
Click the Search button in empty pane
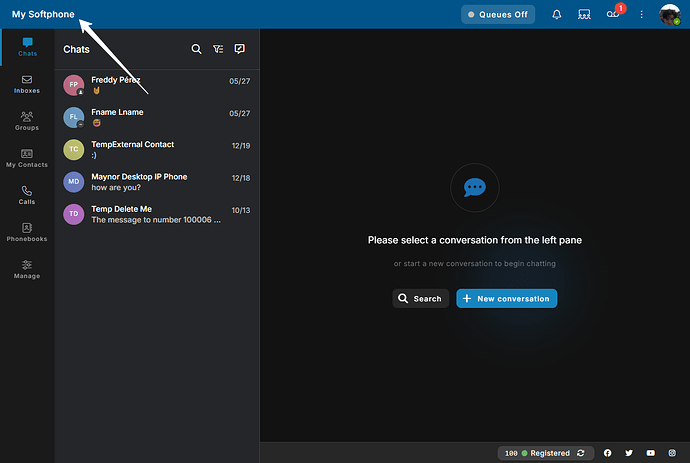click(420, 298)
